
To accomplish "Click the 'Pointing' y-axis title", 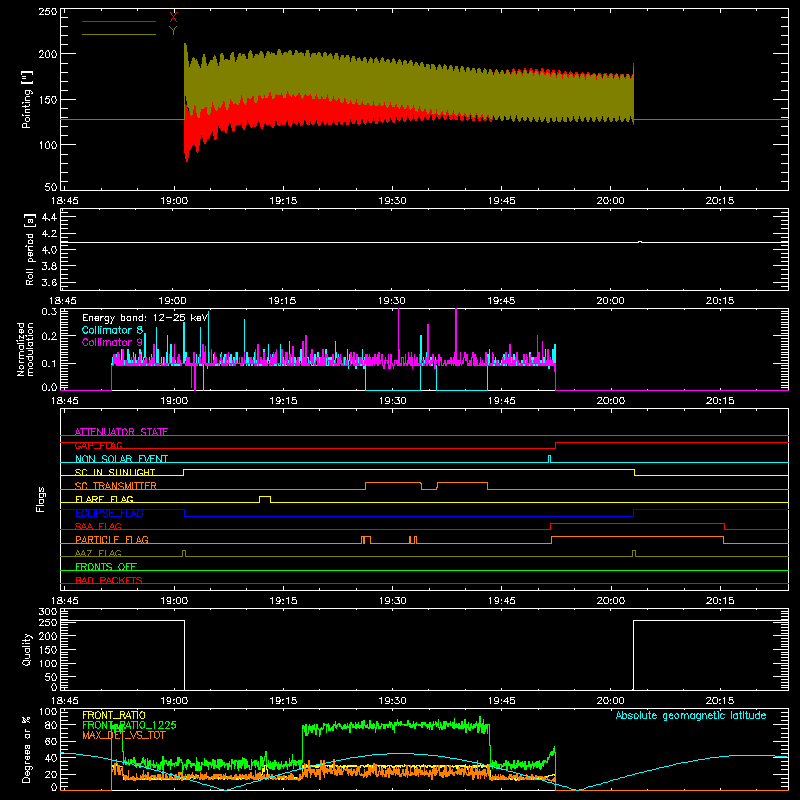I will [x=27, y=100].
